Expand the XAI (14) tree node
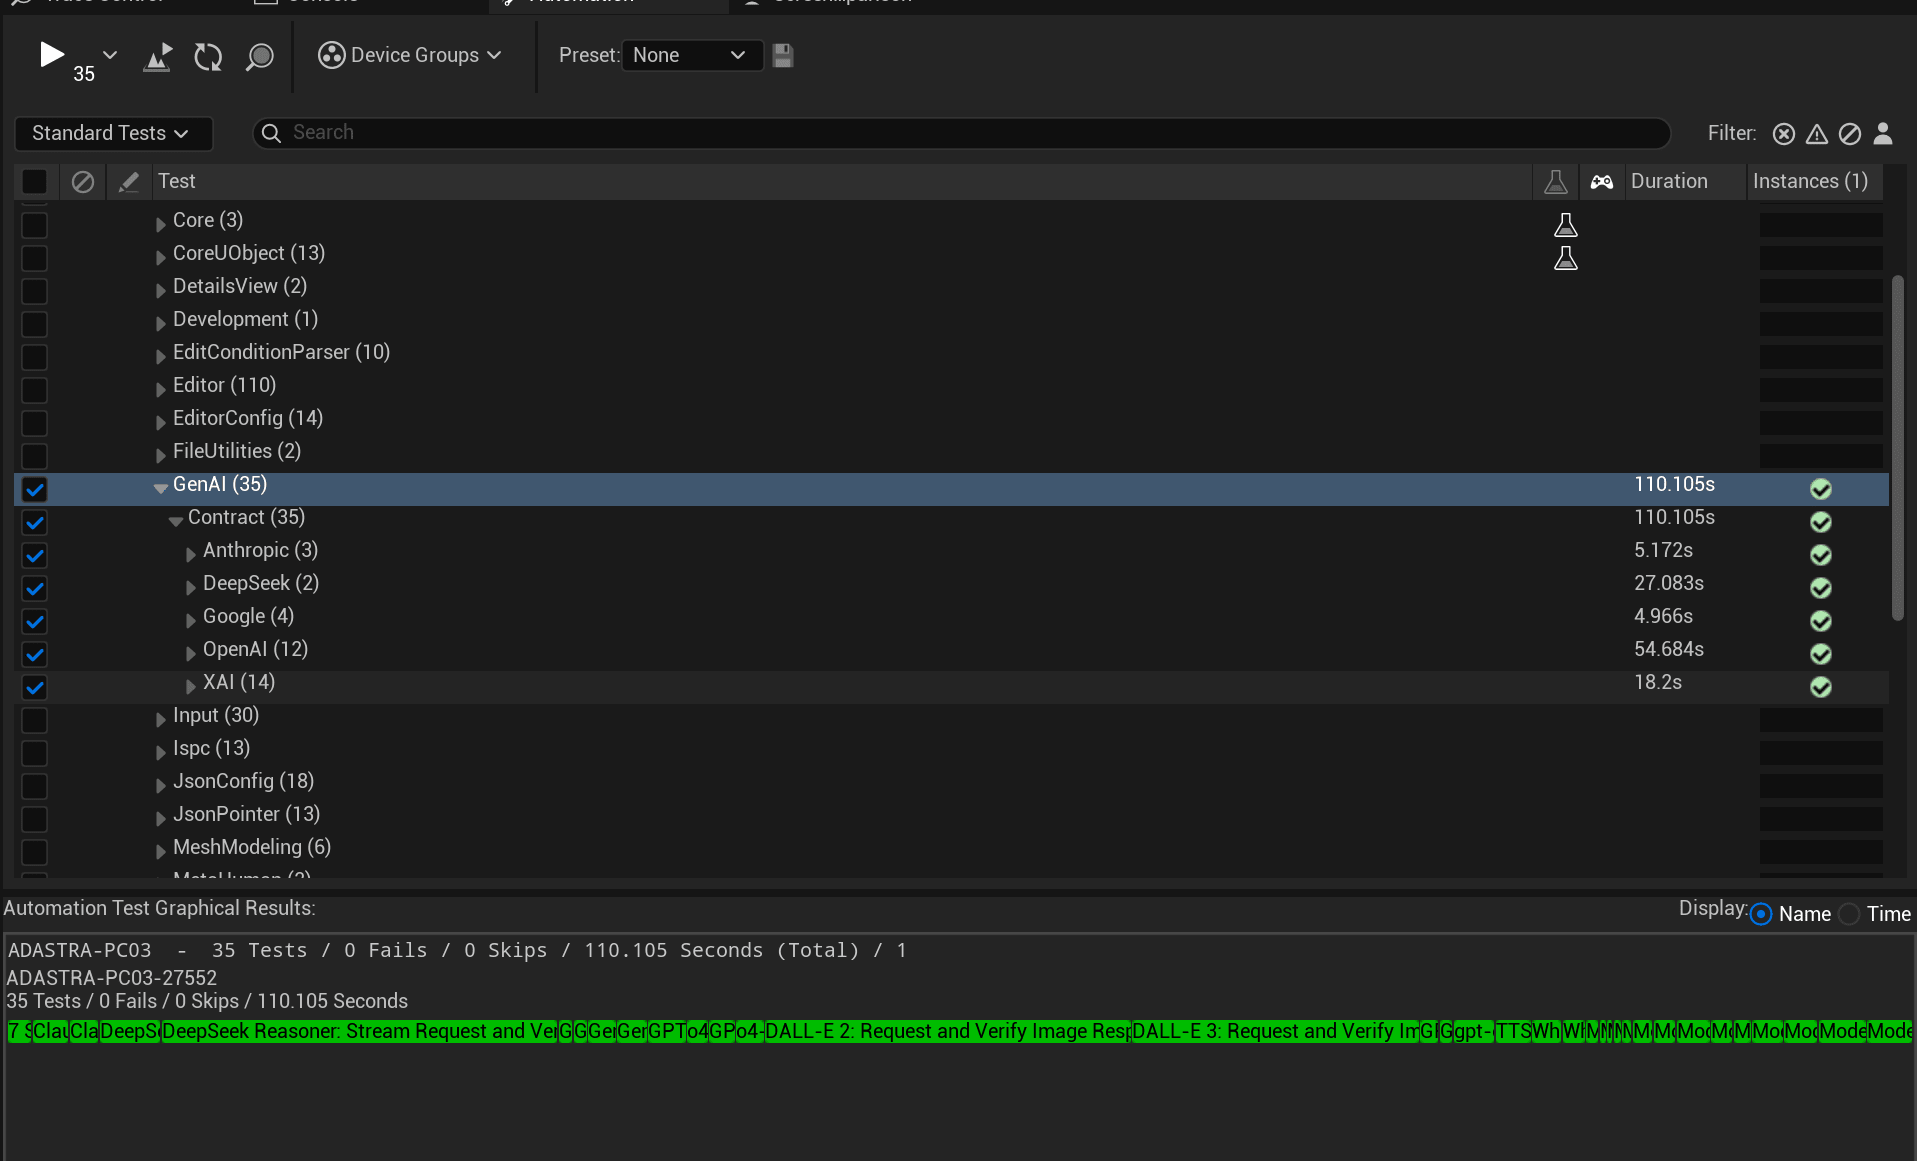The image size is (1917, 1161). point(191,686)
